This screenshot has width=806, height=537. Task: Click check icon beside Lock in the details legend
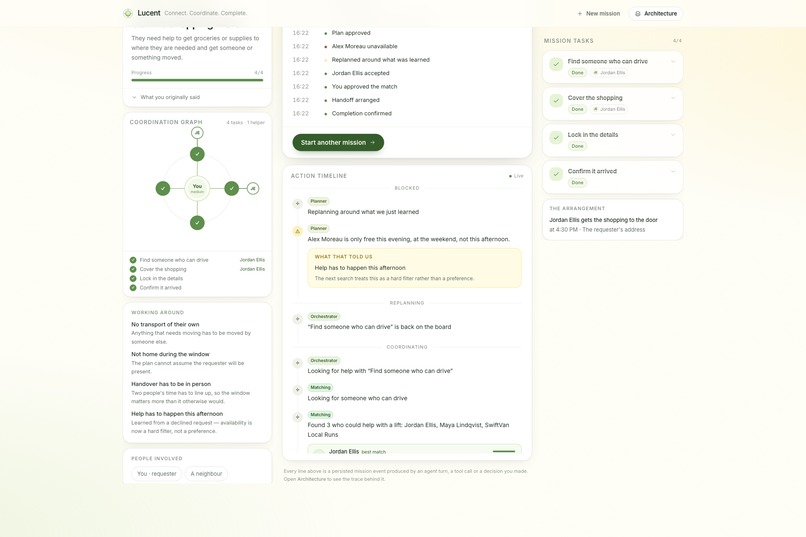(133, 279)
